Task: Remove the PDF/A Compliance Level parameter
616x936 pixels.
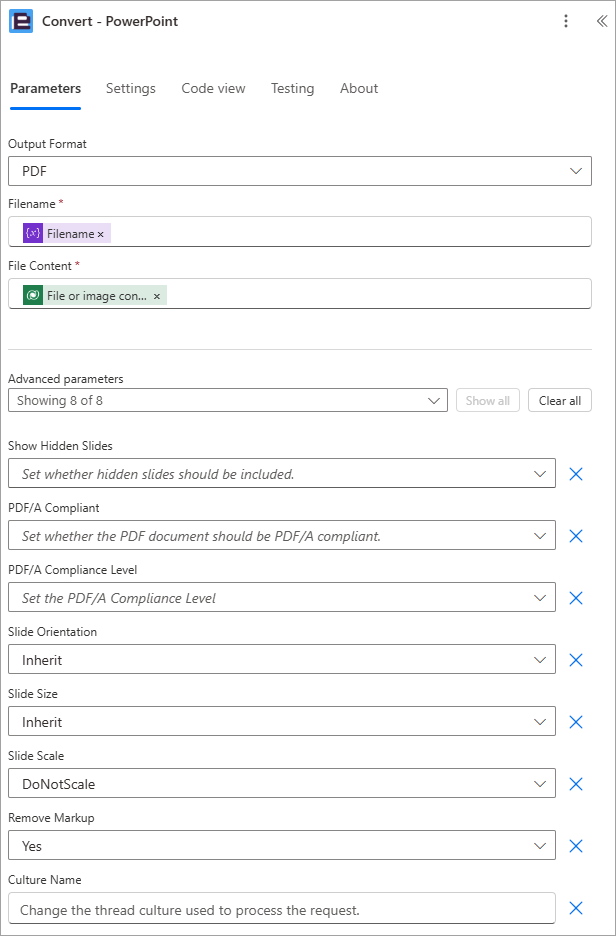Action: [x=575, y=598]
